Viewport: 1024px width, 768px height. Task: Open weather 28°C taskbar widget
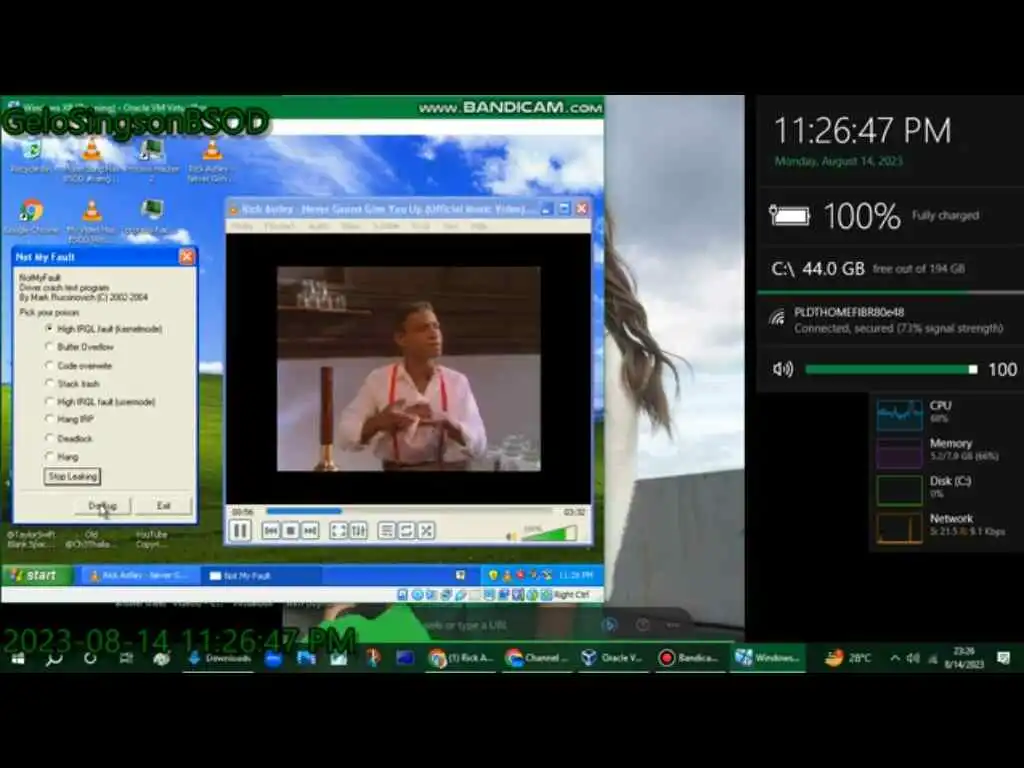point(848,658)
